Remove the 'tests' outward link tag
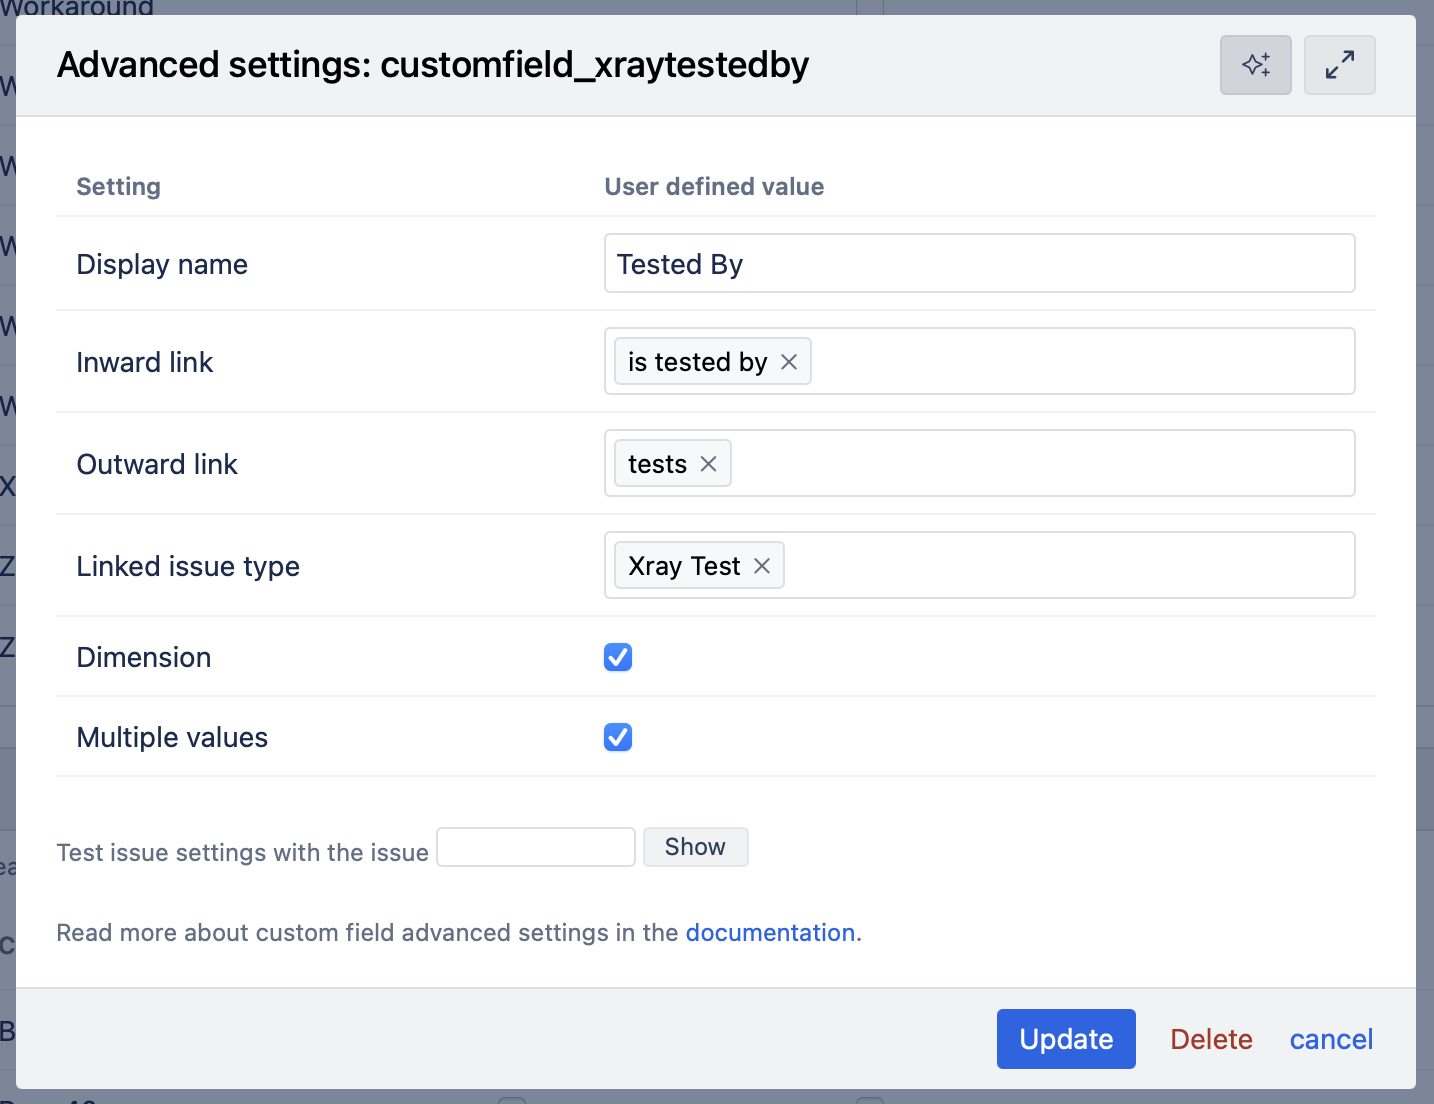1434x1104 pixels. (709, 464)
